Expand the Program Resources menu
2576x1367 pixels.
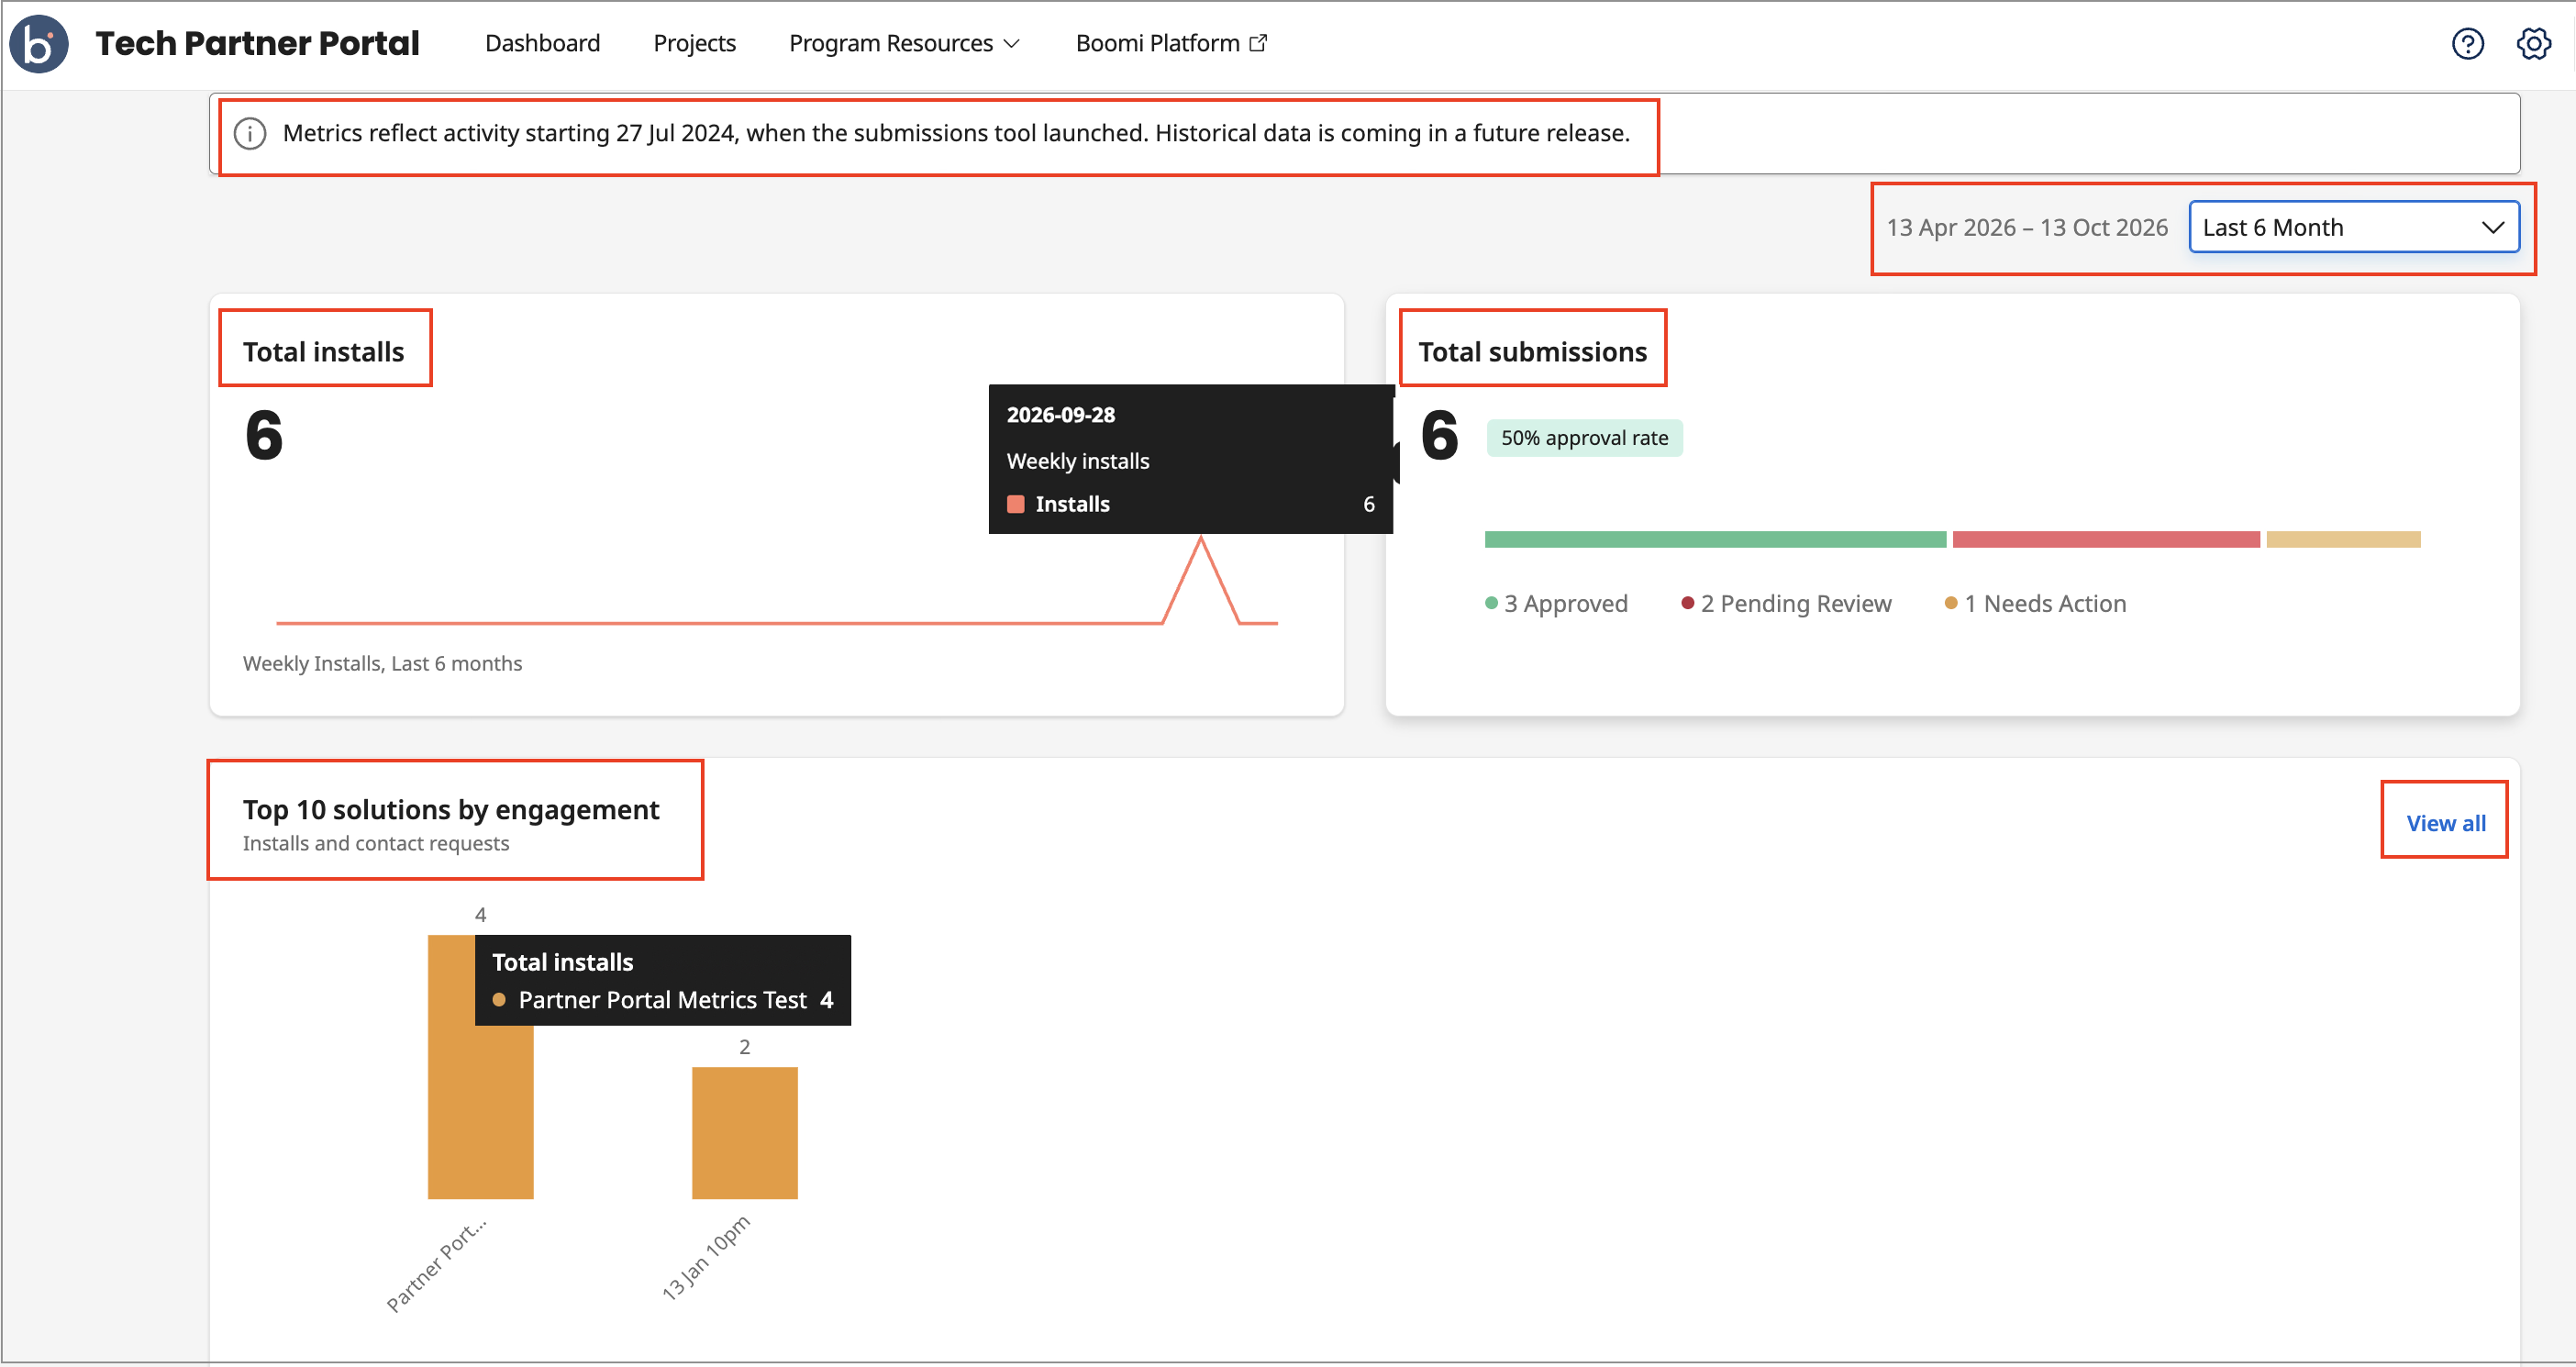[904, 43]
